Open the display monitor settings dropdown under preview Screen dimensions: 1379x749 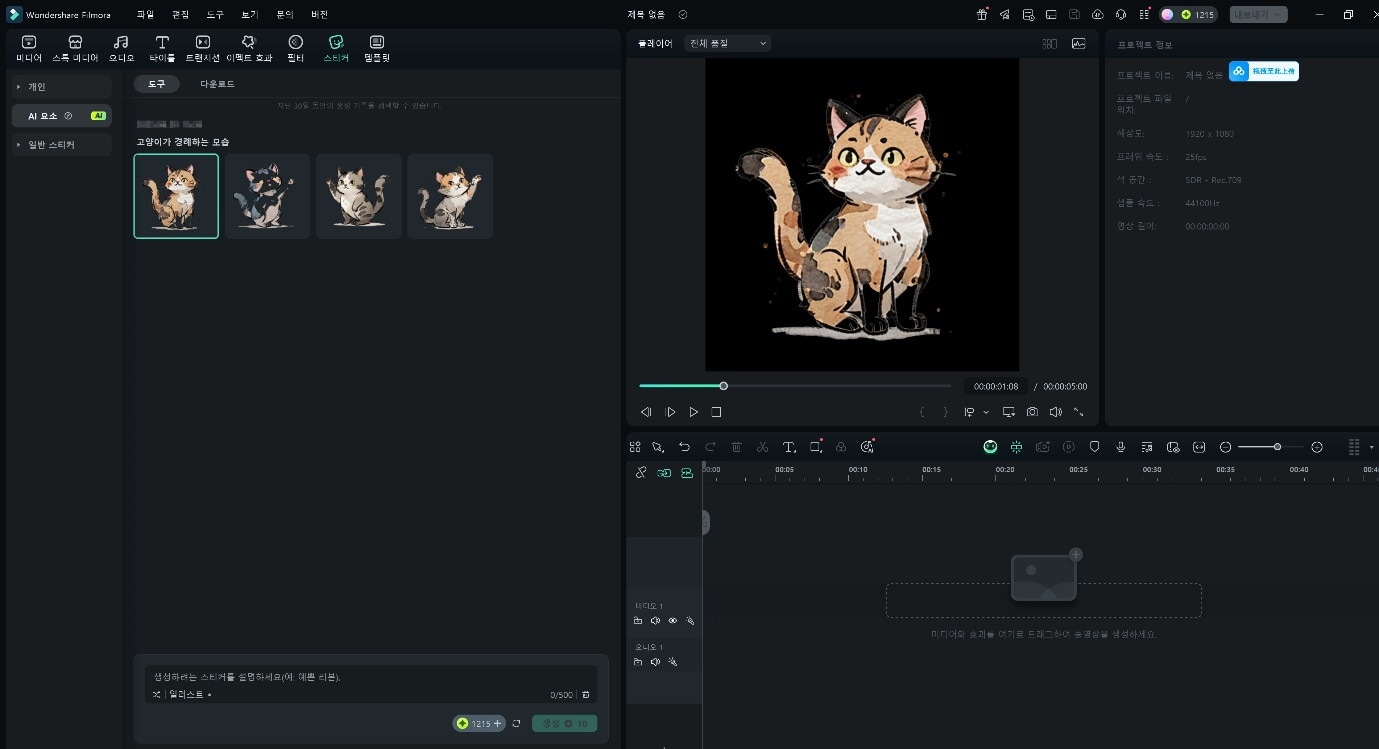[1009, 412]
